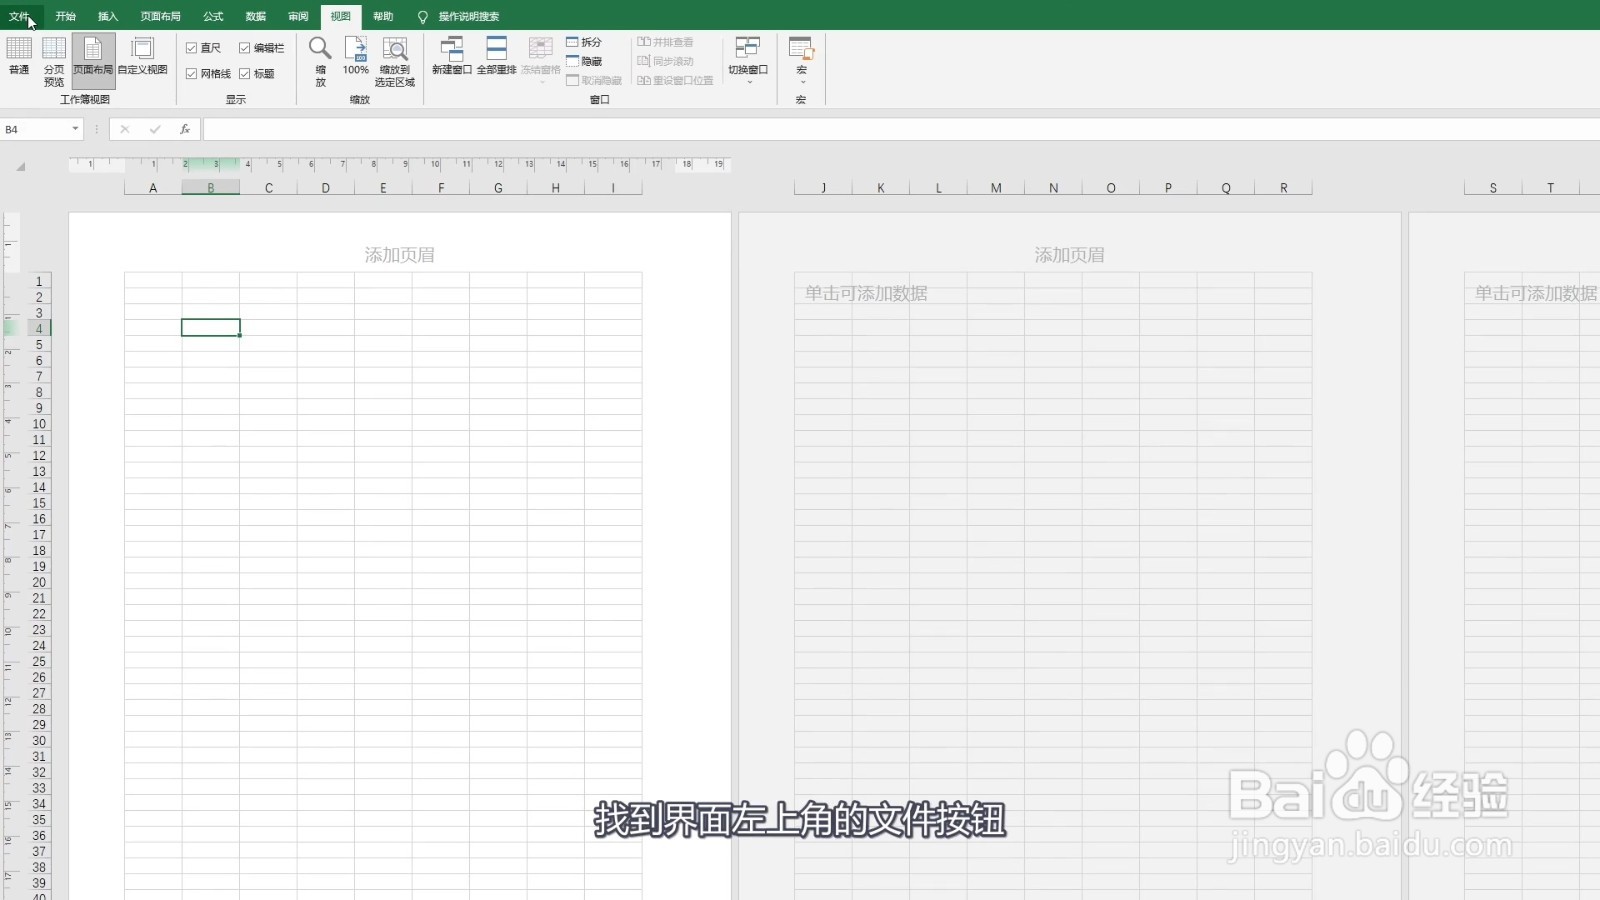
Task: Confirm entry with checkmark icon
Action: 155,129
